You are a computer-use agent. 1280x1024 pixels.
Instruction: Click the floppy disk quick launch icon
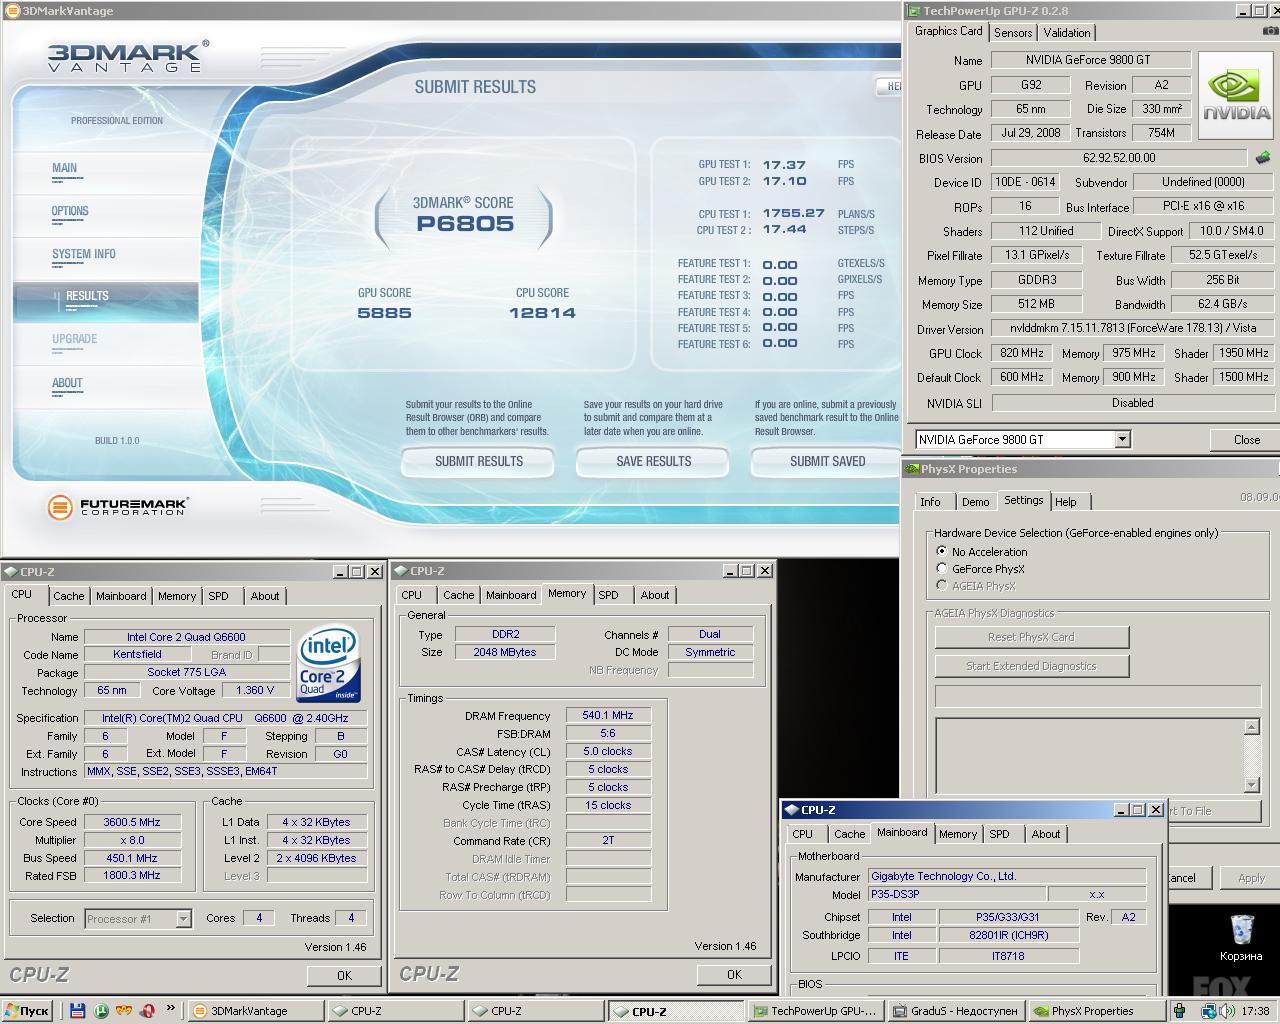coord(77,1010)
